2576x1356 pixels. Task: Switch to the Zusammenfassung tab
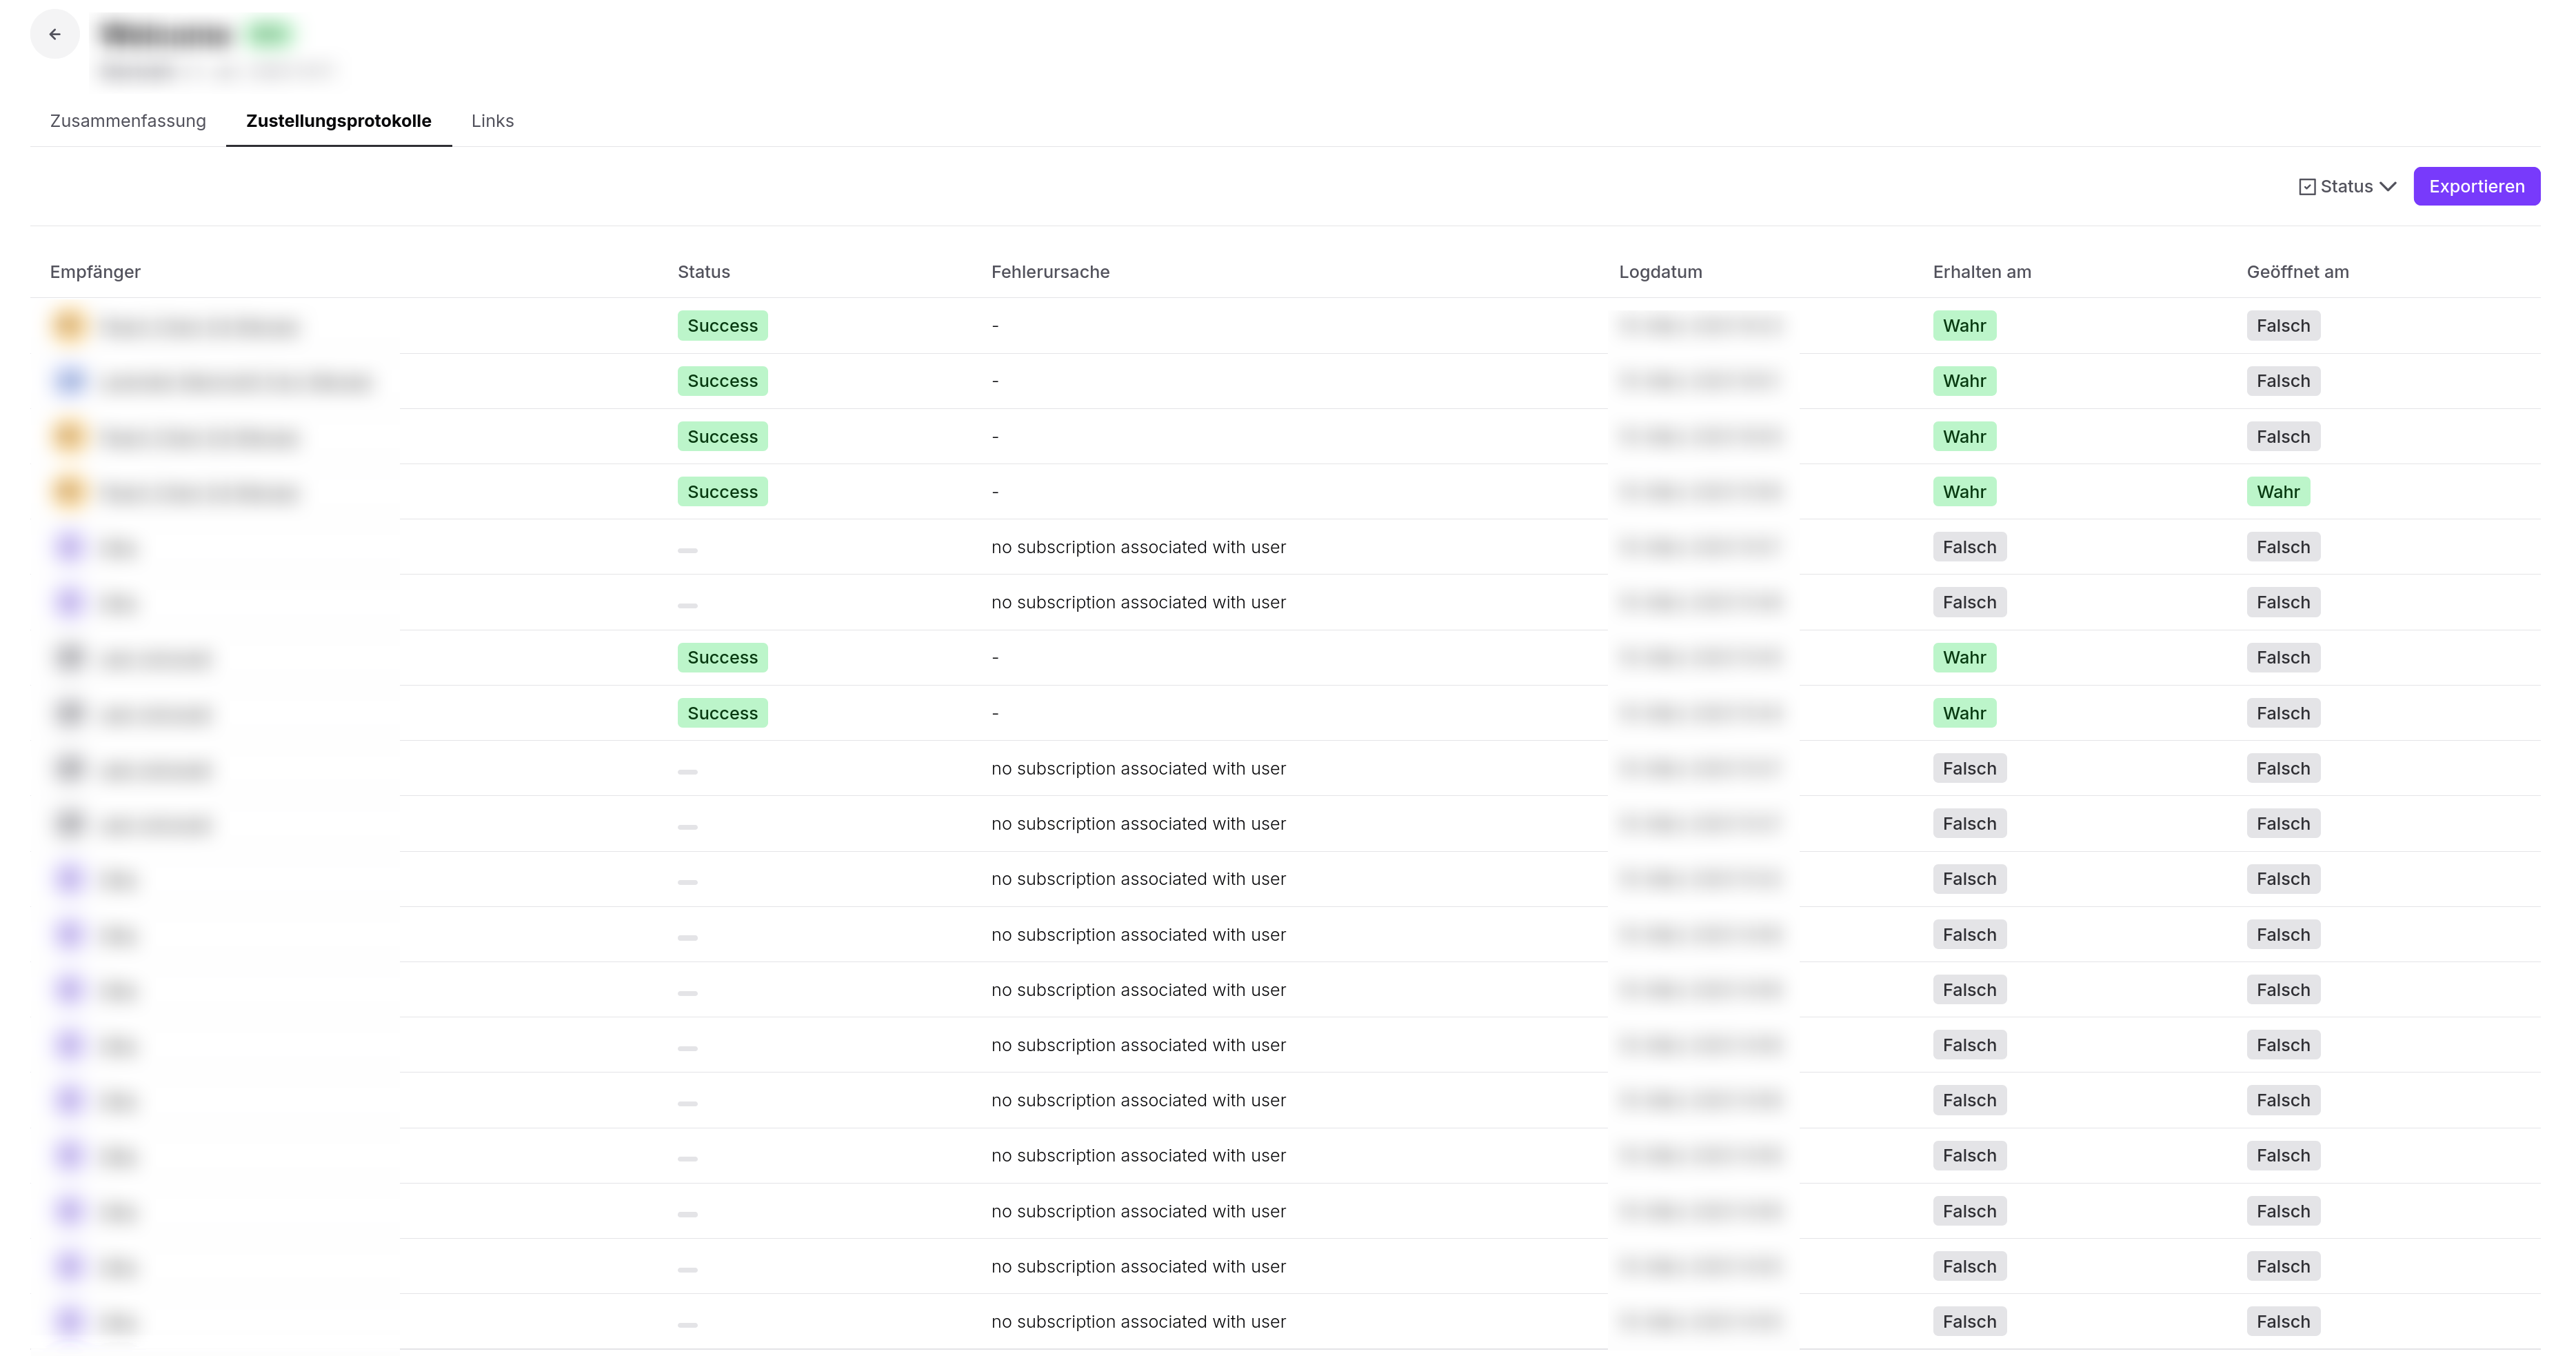click(128, 121)
